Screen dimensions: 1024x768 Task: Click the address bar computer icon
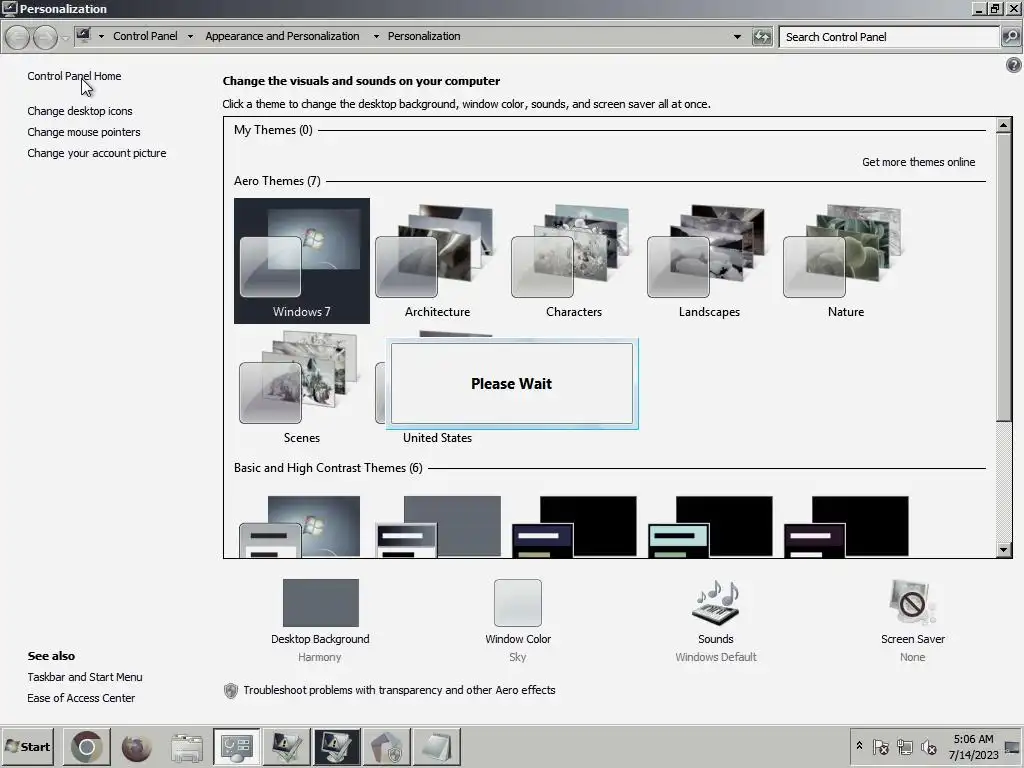point(83,35)
